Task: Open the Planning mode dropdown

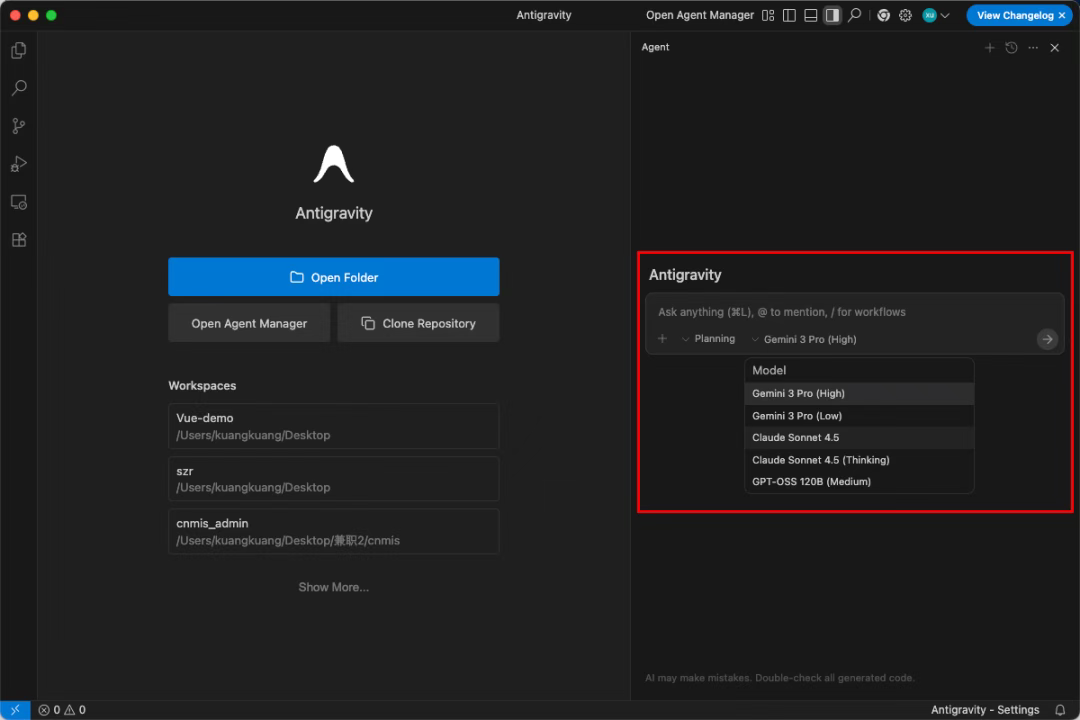Action: 708,339
